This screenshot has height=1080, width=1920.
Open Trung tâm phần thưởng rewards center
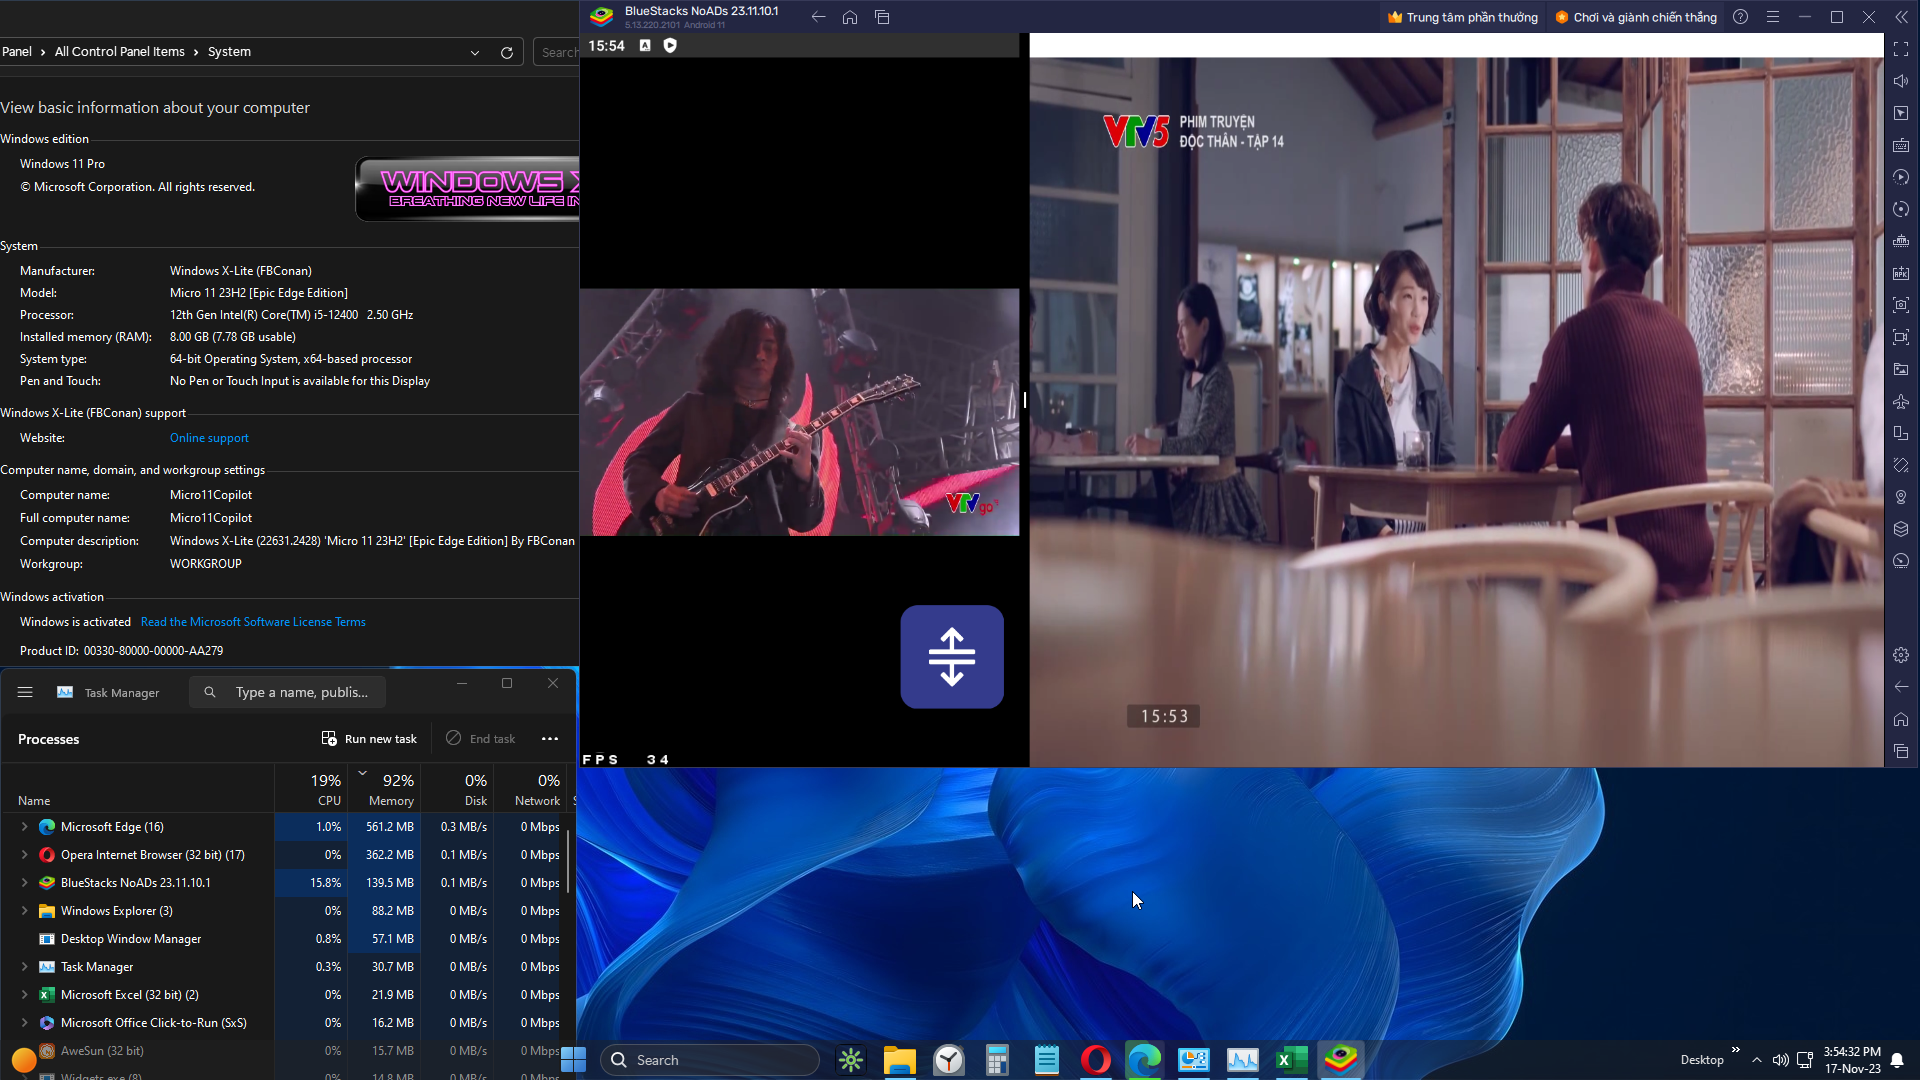click(1462, 17)
